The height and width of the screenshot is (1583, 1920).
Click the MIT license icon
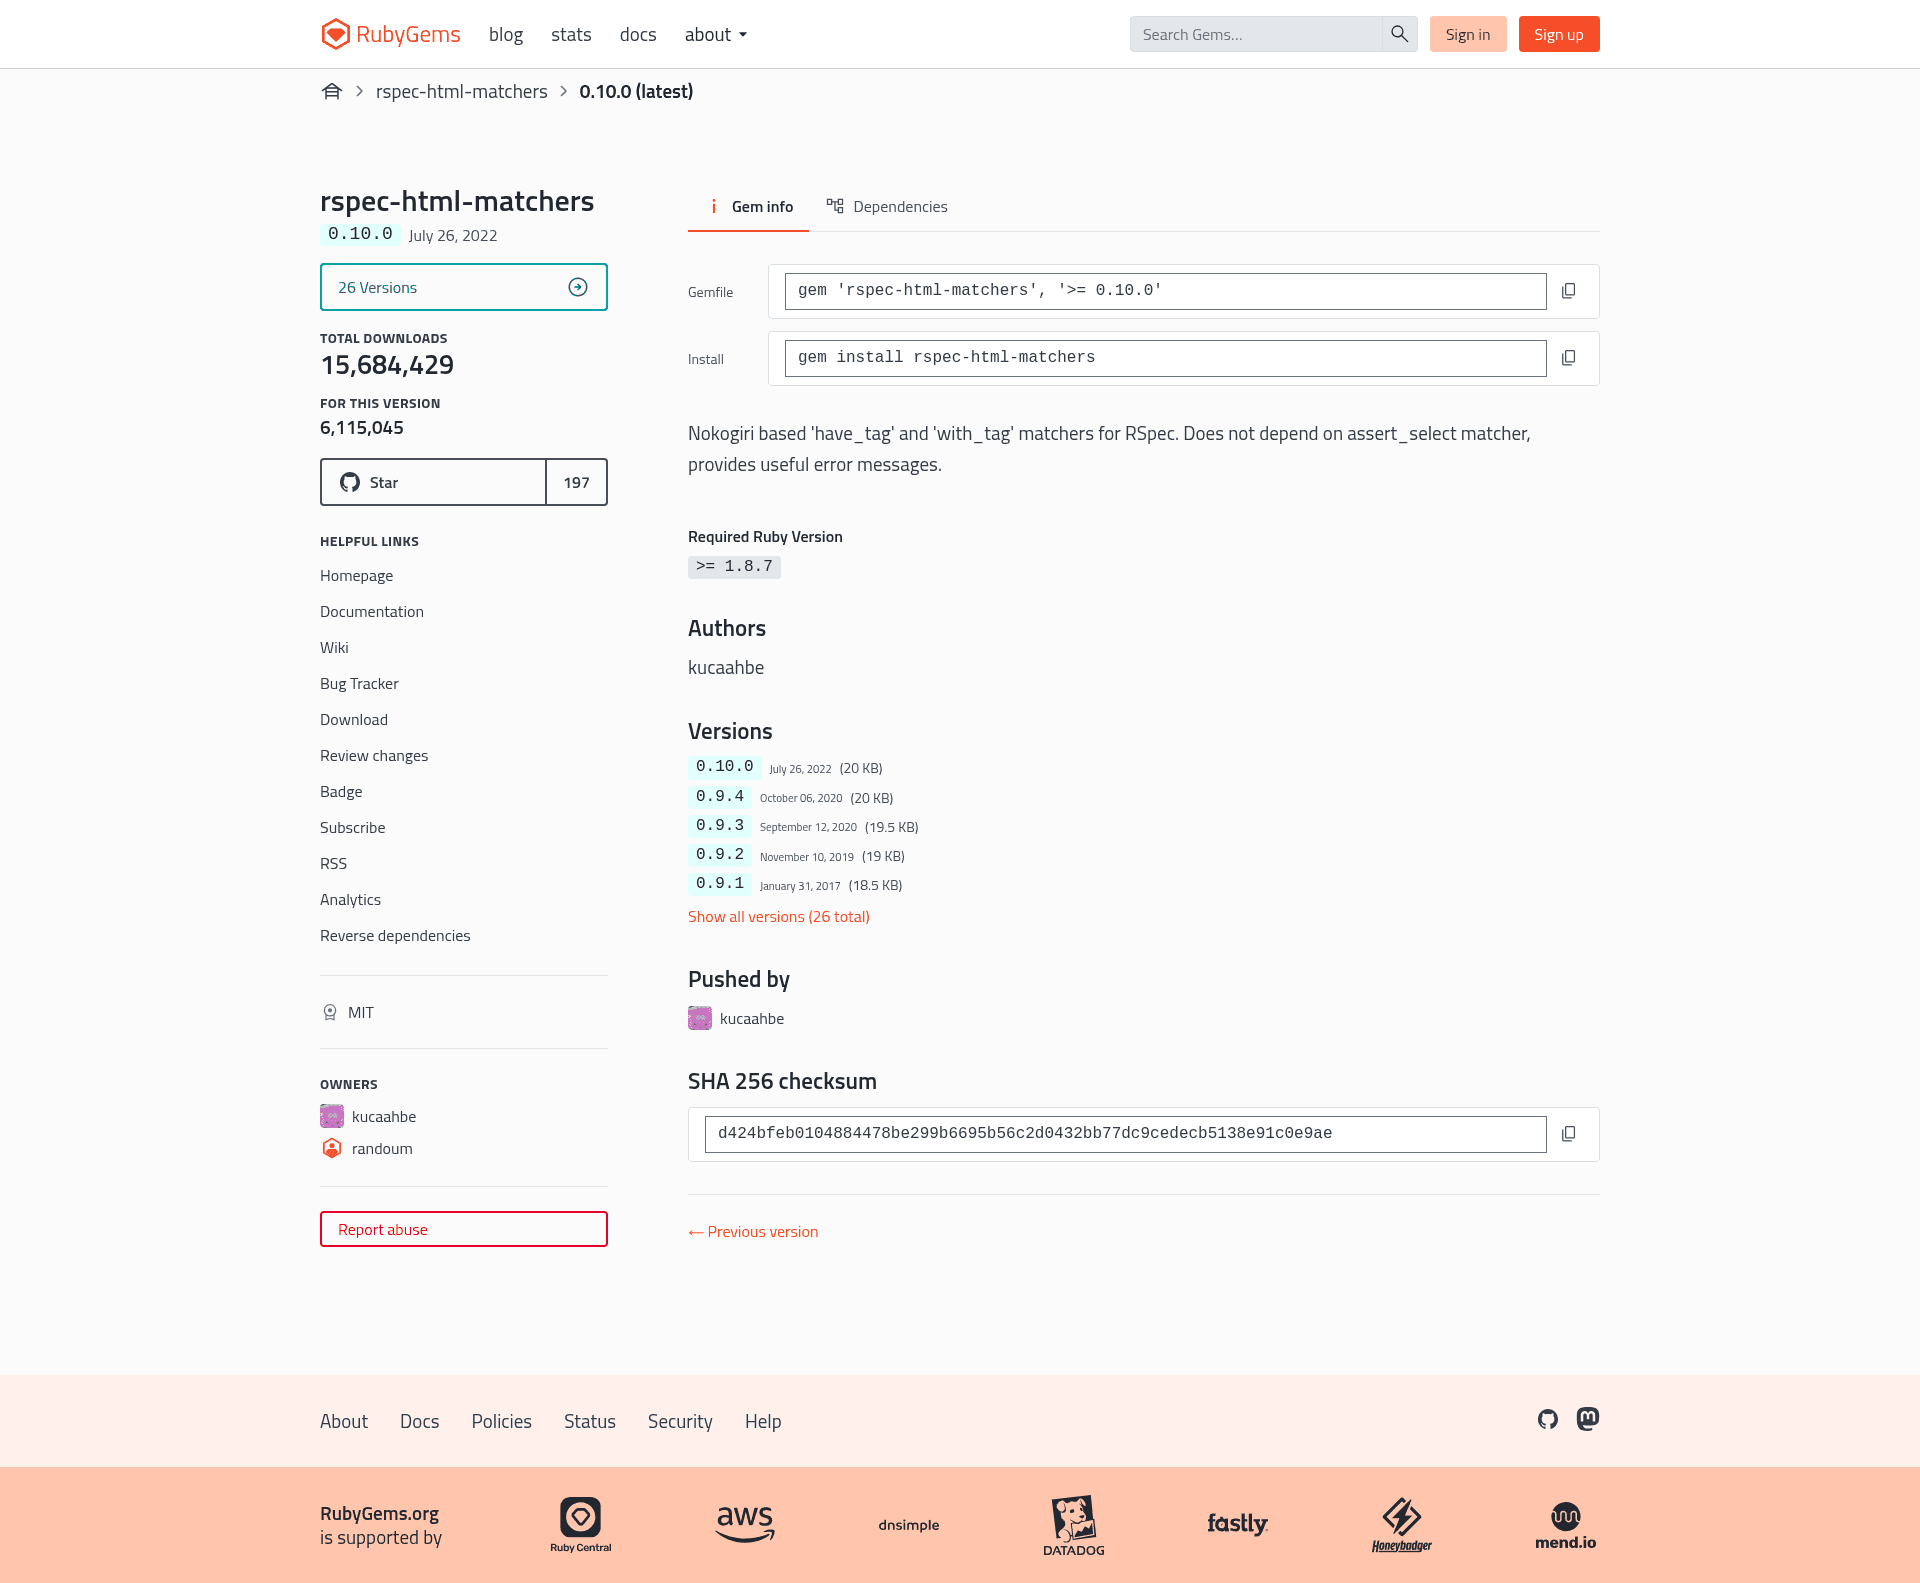pyautogui.click(x=330, y=1012)
